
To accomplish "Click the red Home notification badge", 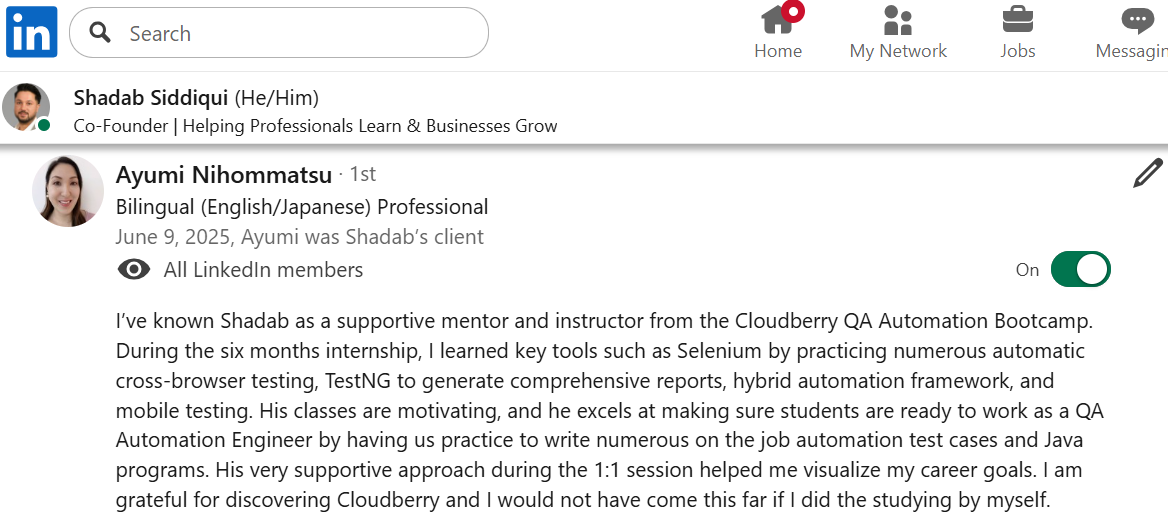I will click(x=793, y=12).
